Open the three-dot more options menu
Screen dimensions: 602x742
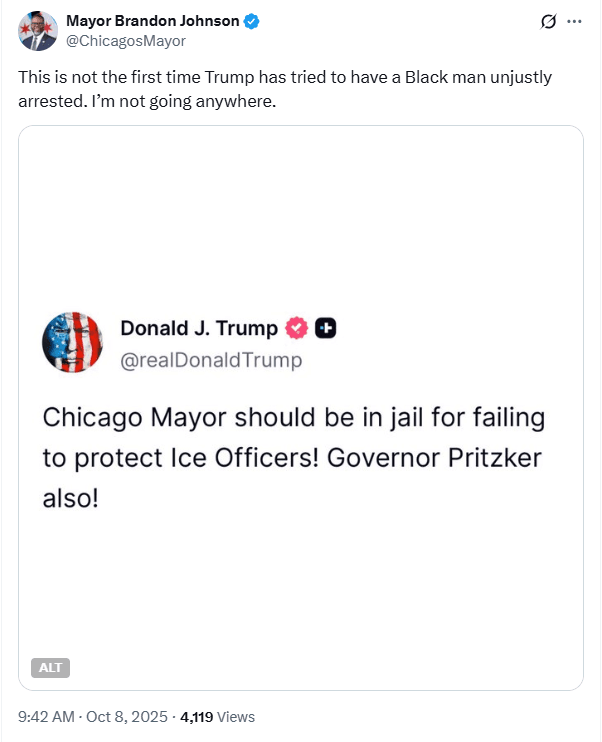(574, 21)
